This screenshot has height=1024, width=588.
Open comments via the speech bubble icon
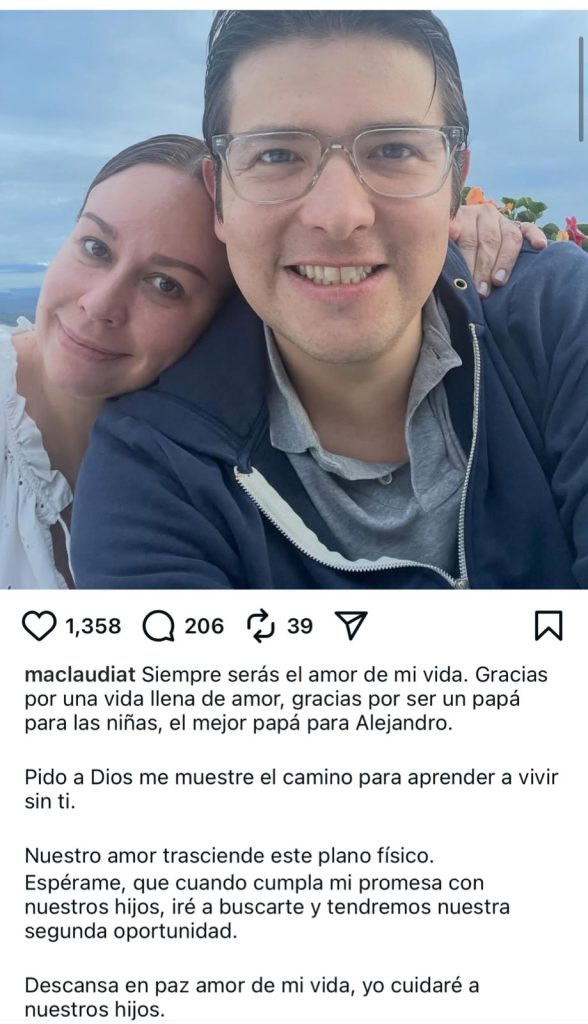(x=158, y=627)
